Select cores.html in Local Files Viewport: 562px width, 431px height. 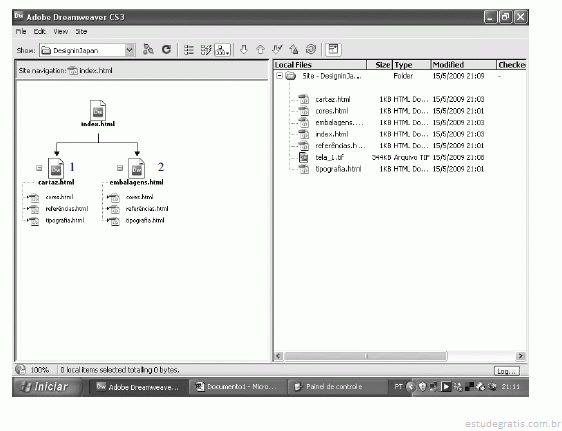tap(332, 111)
